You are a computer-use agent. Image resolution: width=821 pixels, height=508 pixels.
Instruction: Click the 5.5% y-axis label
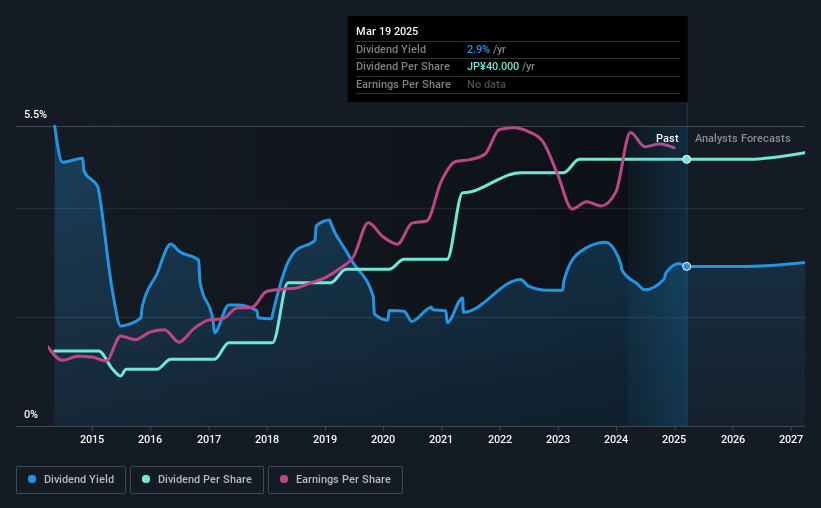point(35,115)
